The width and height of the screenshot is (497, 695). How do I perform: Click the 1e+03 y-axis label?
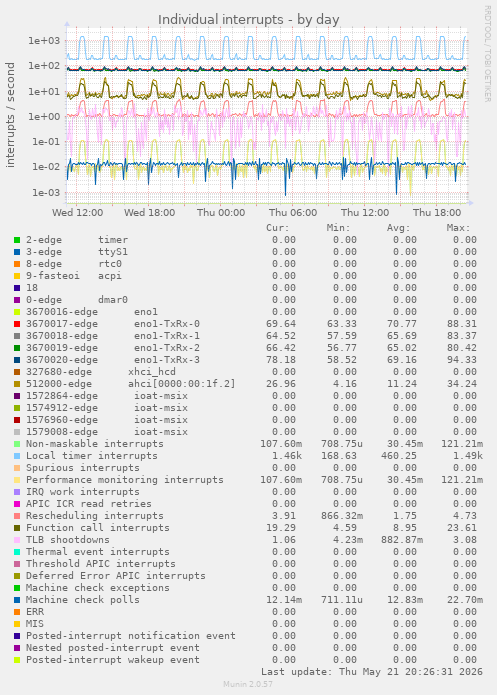point(44,41)
